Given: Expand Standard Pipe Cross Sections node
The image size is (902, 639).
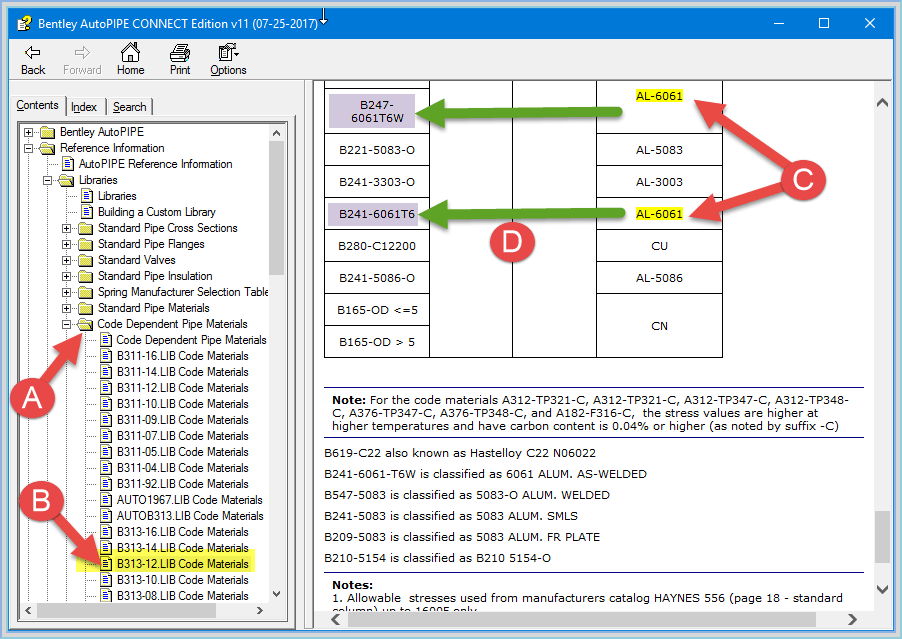Looking at the screenshot, I should pyautogui.click(x=67, y=228).
